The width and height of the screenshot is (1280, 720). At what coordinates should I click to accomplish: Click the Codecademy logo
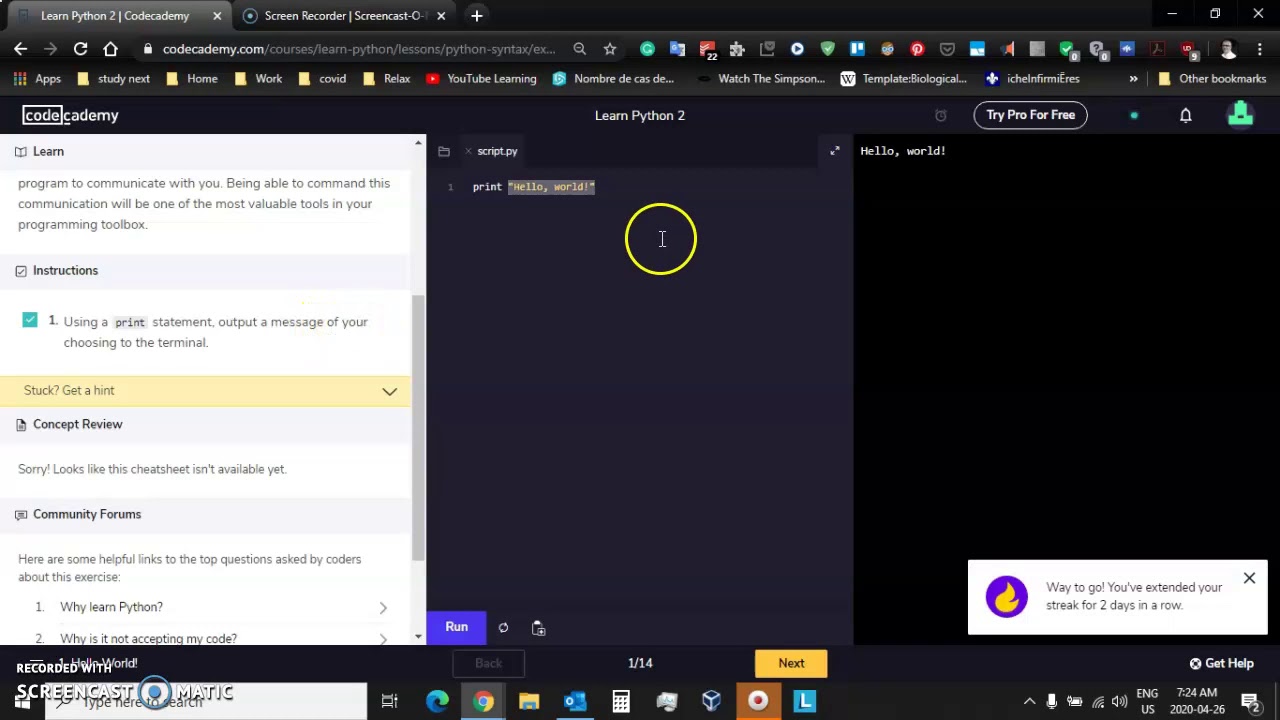coord(71,115)
